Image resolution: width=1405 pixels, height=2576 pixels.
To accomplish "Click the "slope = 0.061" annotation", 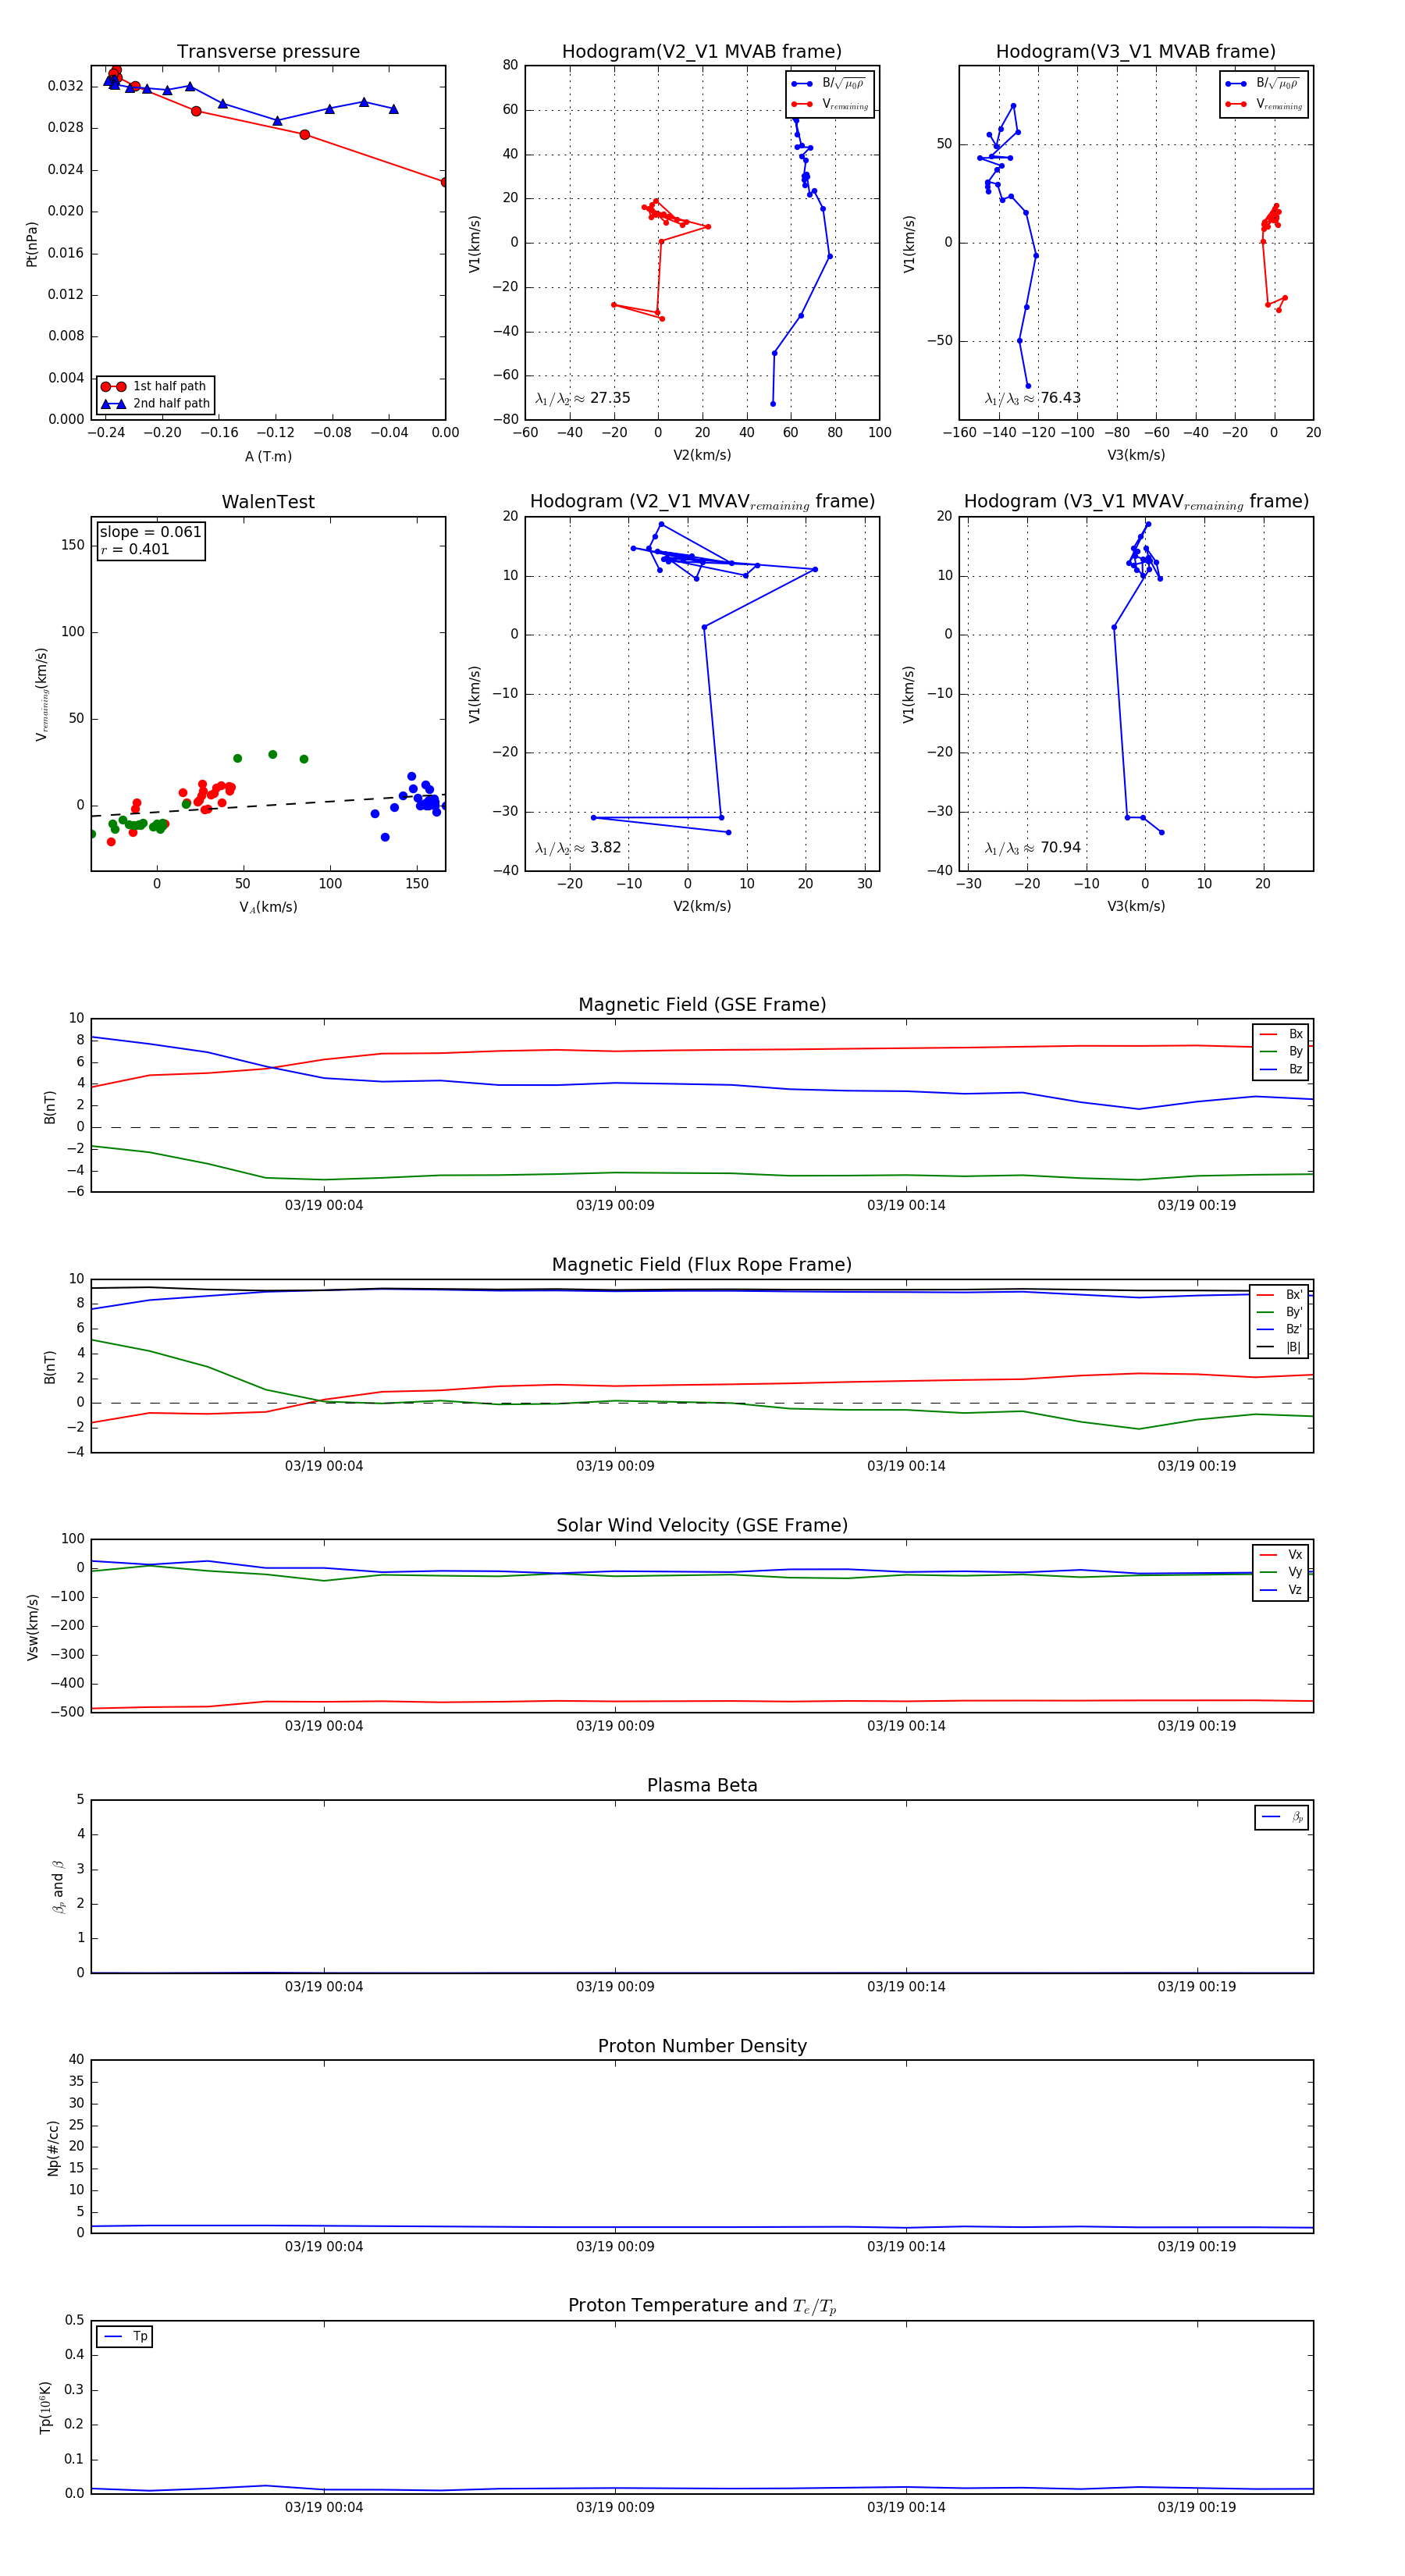I will pyautogui.click(x=150, y=532).
